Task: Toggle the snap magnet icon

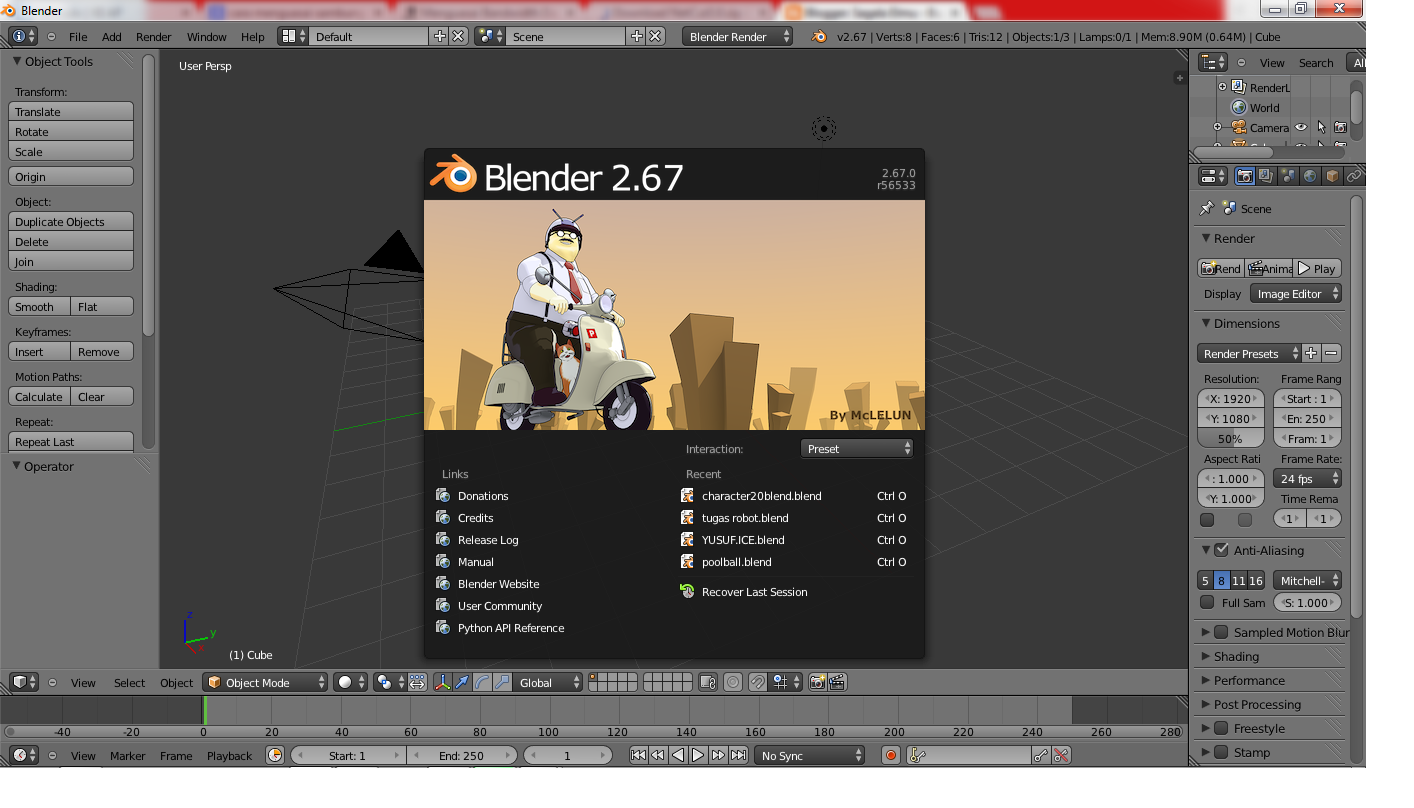Action: pos(758,682)
